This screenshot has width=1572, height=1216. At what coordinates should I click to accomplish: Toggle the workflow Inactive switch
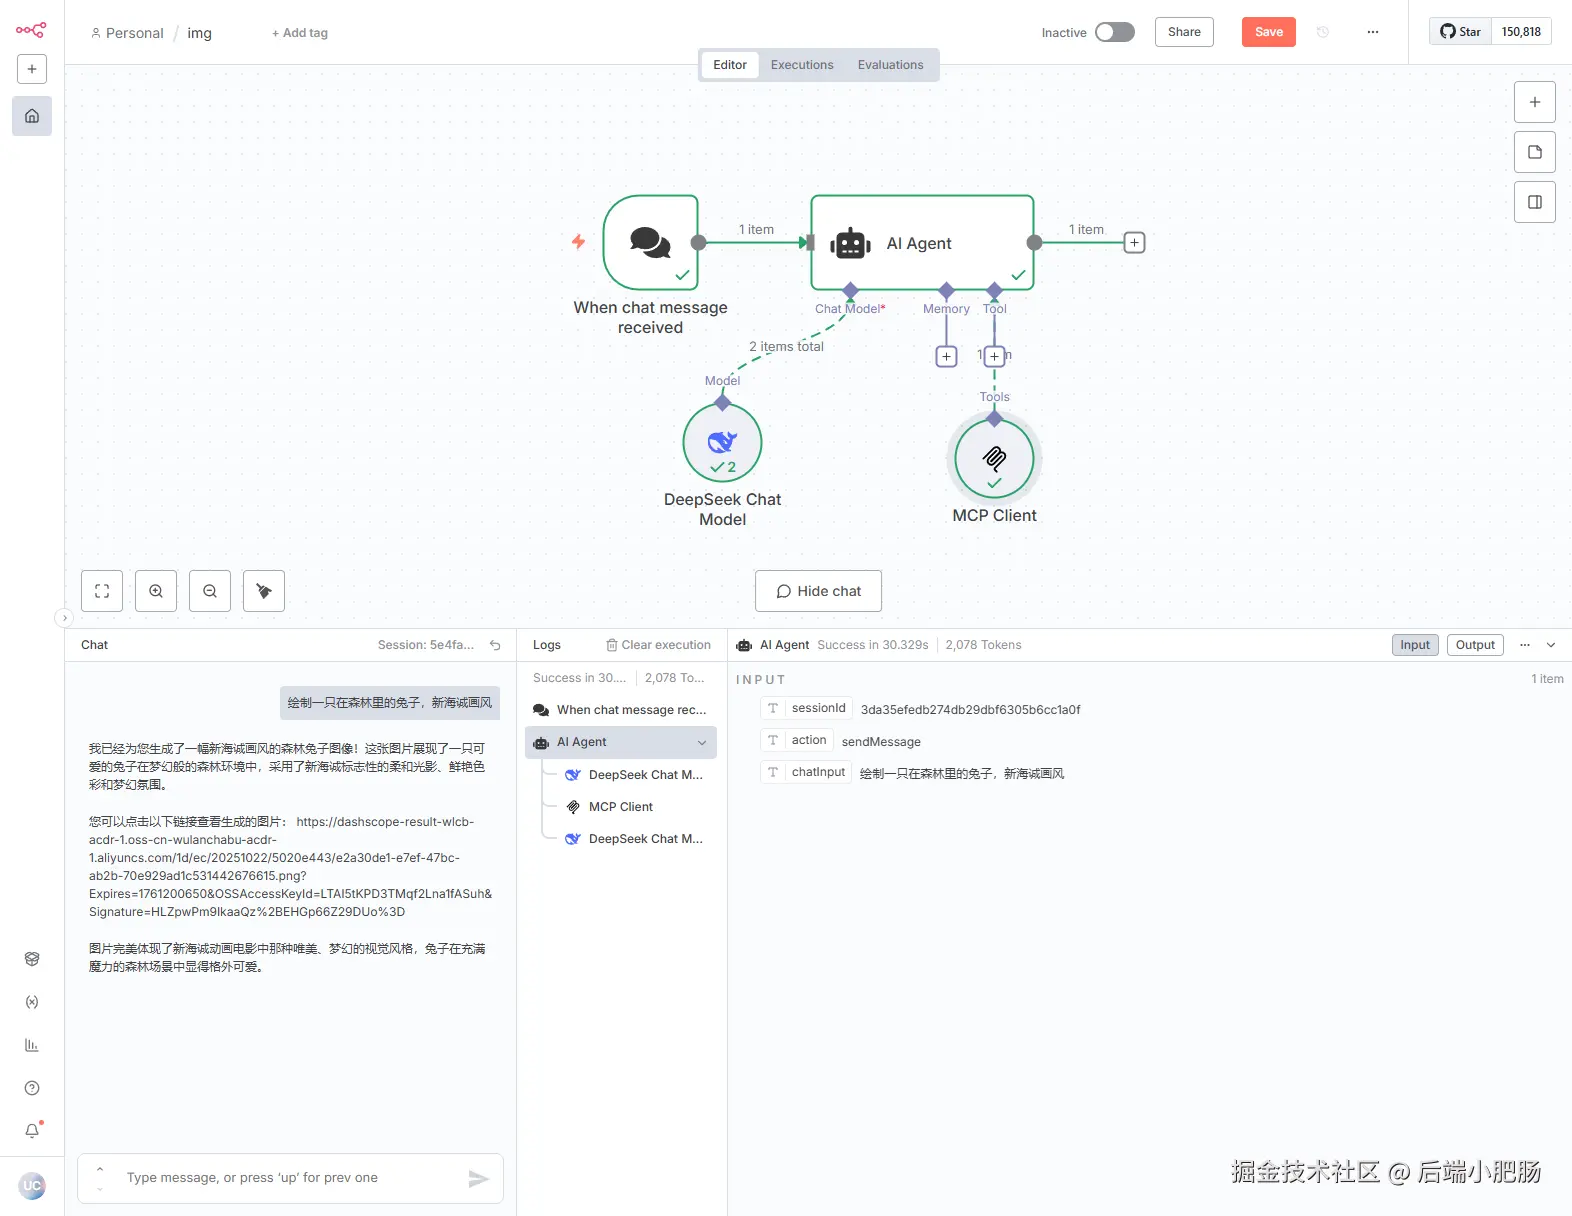[1115, 32]
